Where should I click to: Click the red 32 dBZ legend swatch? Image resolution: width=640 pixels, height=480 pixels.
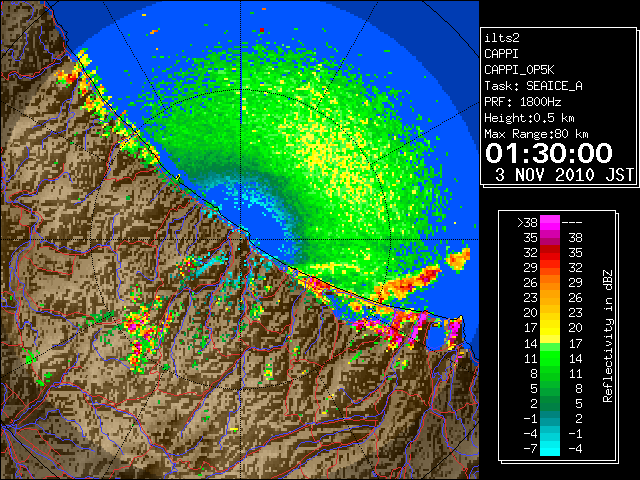pos(550,253)
